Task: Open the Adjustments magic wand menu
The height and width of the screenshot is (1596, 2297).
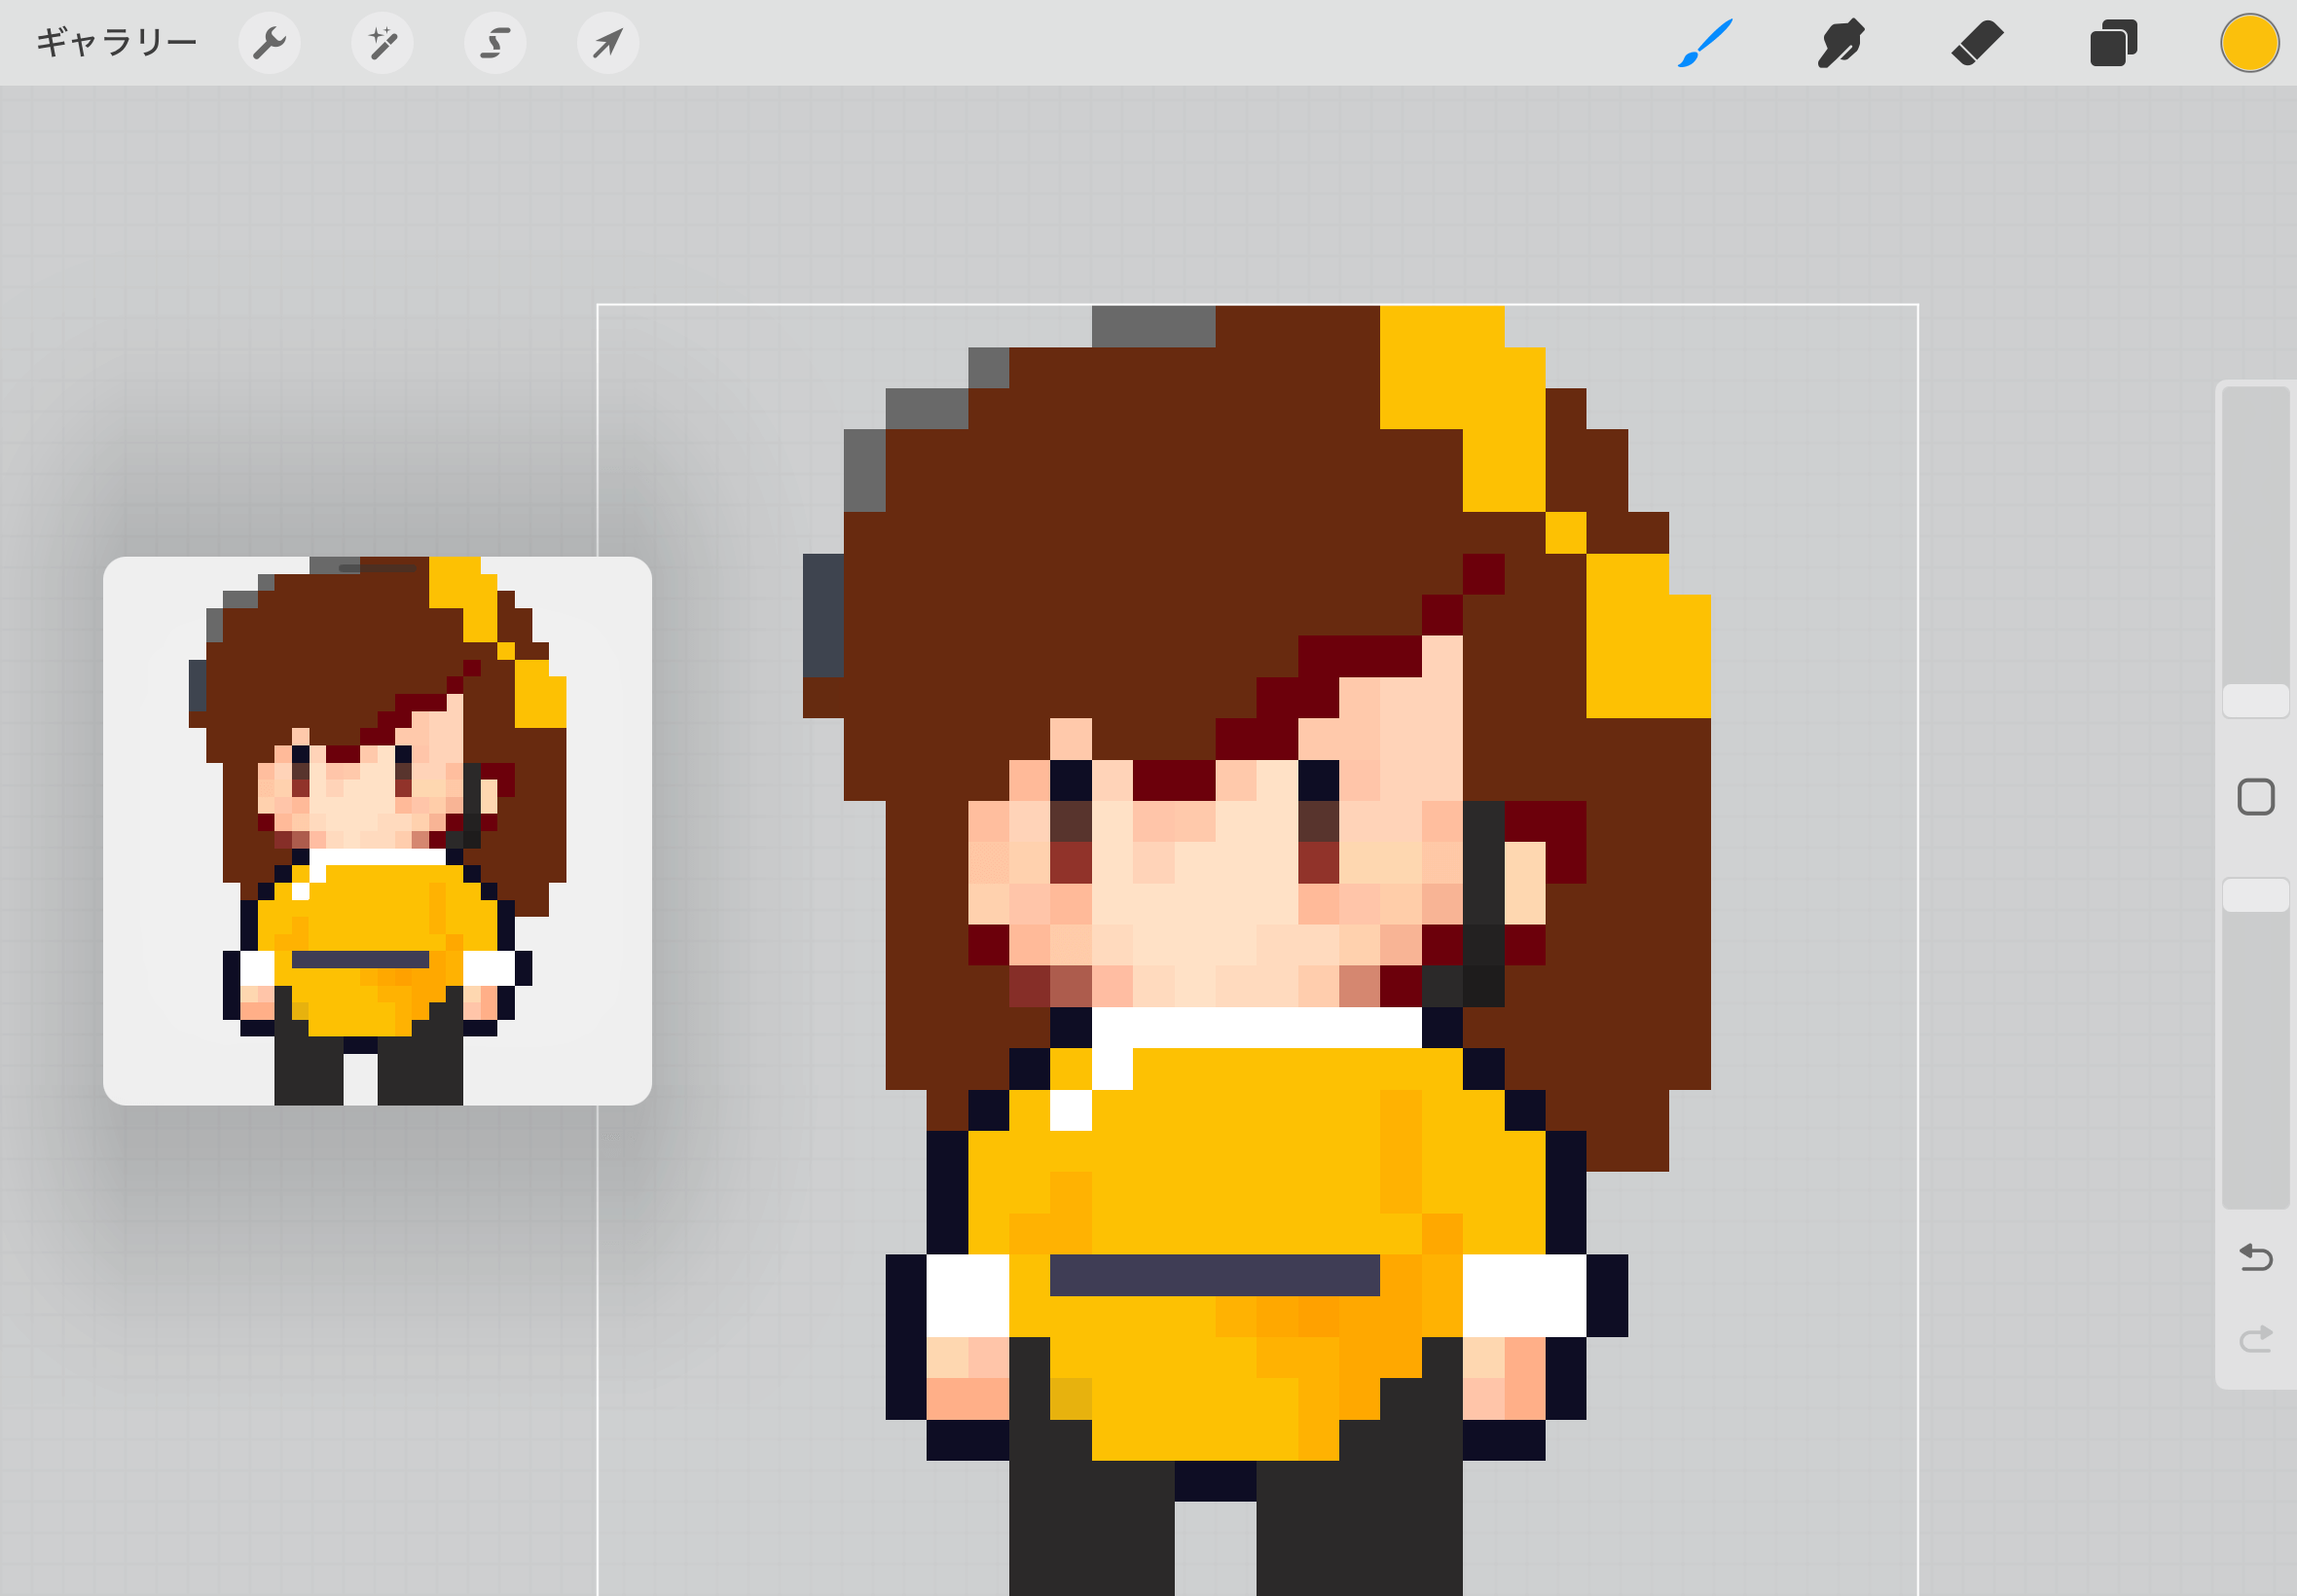Action: 382,43
